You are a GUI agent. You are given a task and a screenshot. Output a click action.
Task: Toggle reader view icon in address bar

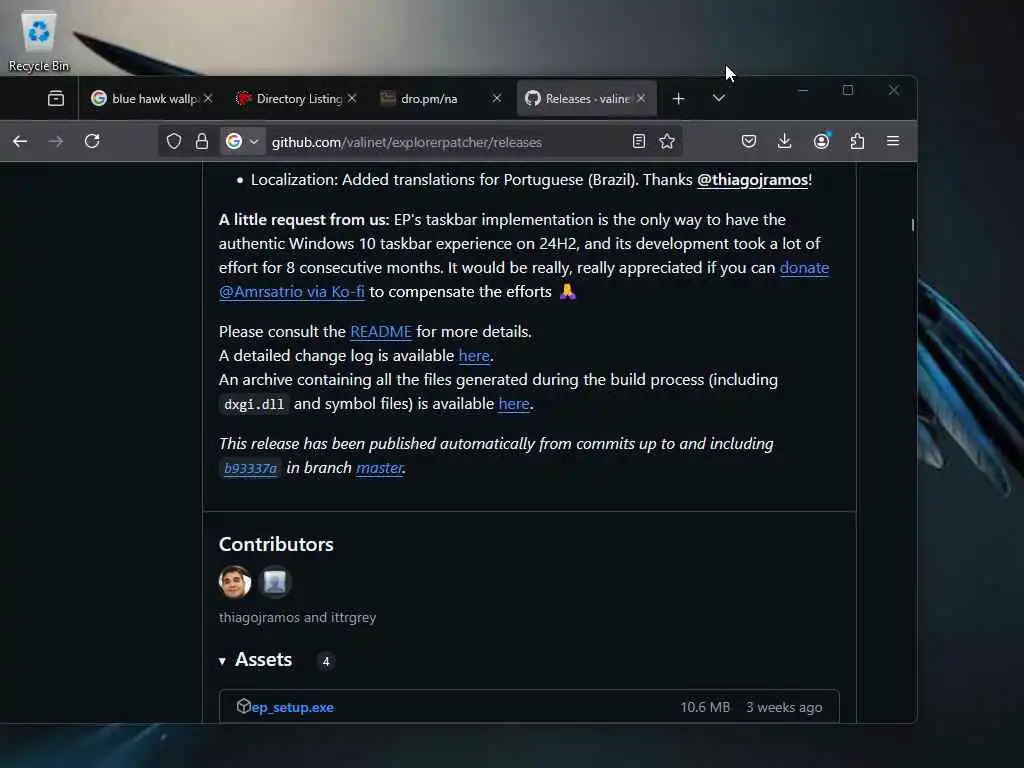click(x=639, y=141)
